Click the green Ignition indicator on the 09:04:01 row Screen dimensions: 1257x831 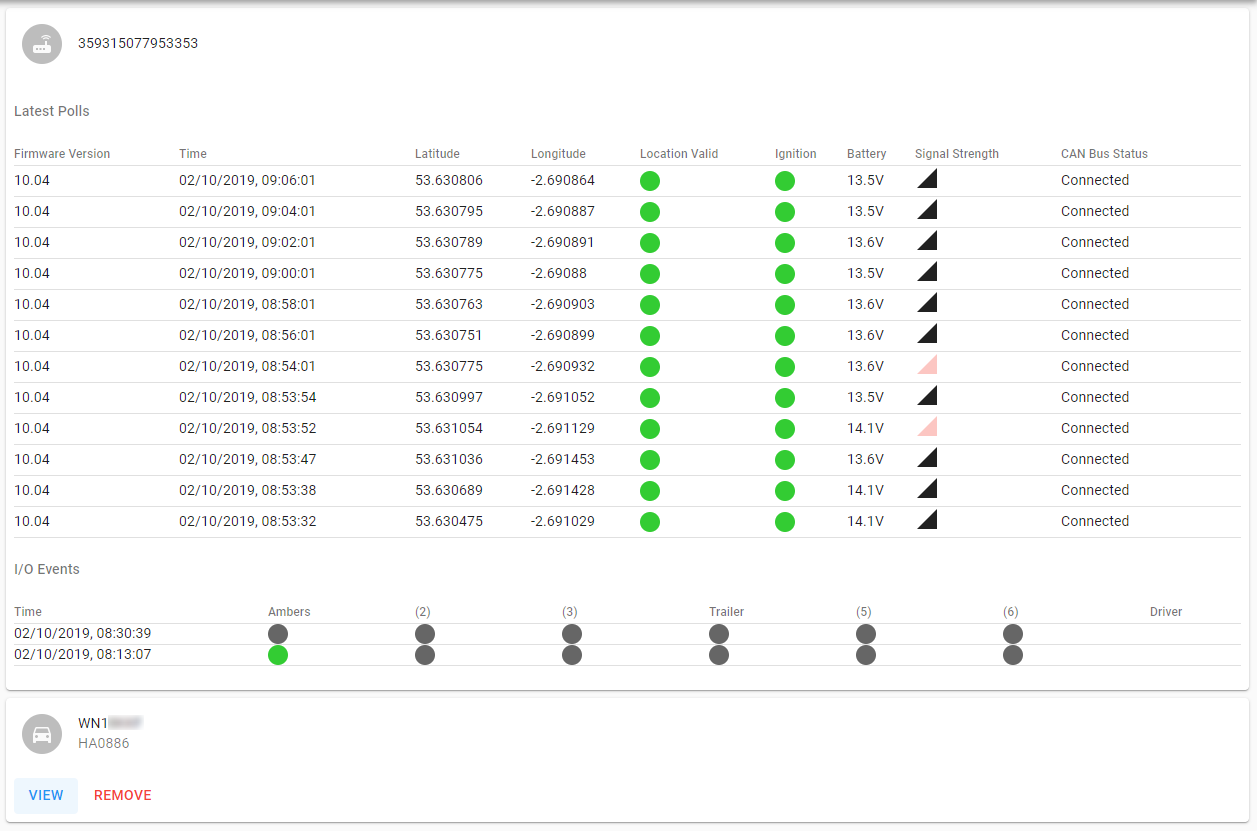click(785, 212)
